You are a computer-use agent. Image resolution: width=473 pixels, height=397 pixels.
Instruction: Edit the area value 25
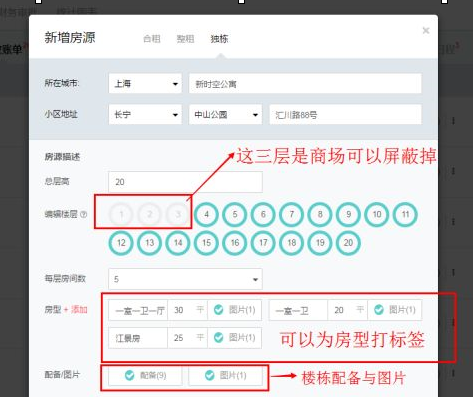[x=187, y=338]
